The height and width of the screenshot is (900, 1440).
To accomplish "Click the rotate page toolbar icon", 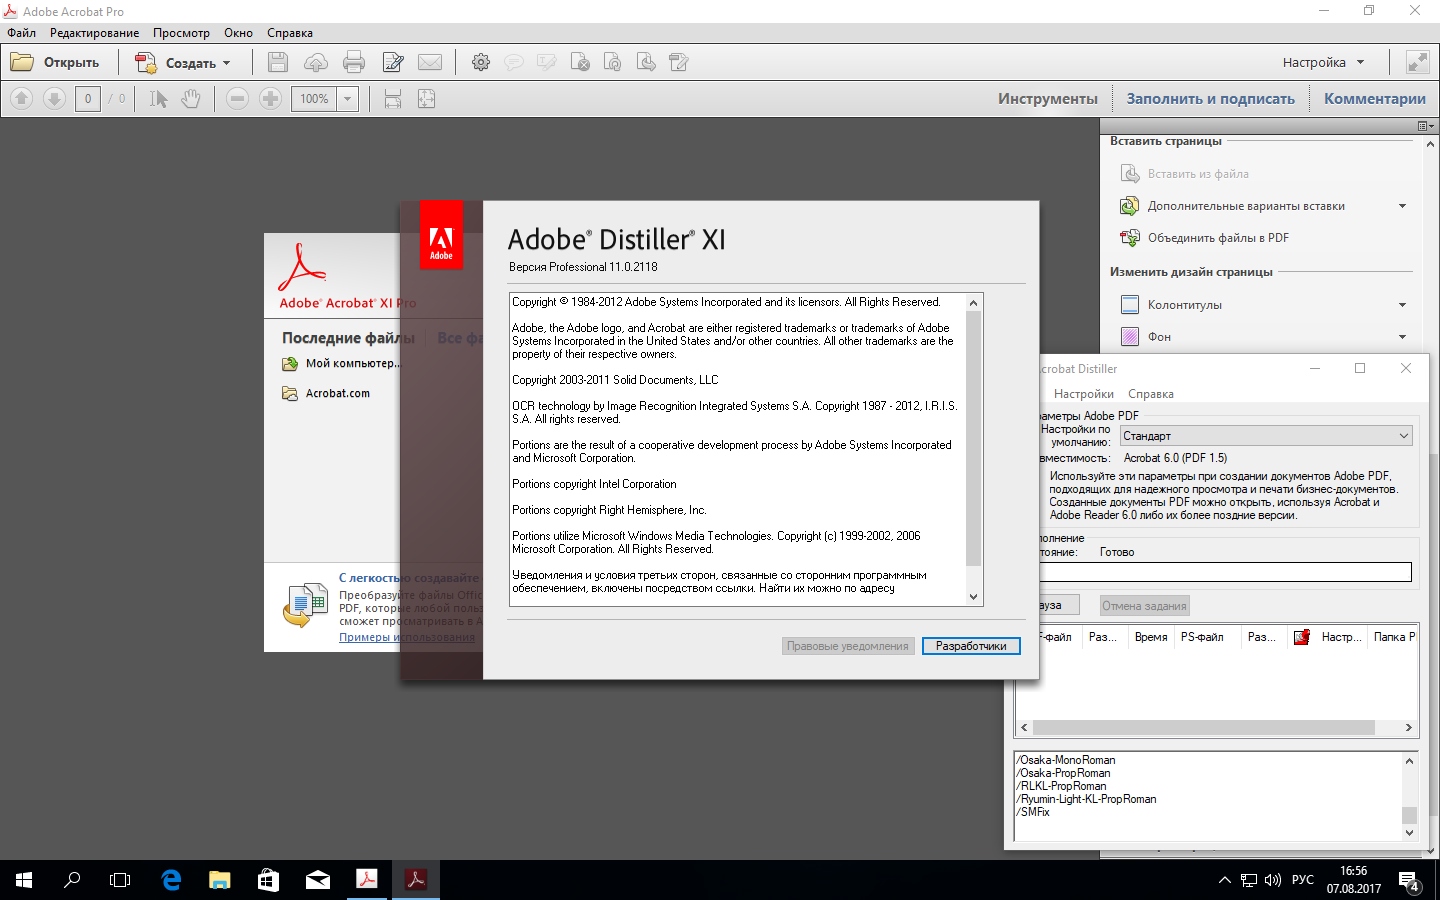I will pos(613,62).
